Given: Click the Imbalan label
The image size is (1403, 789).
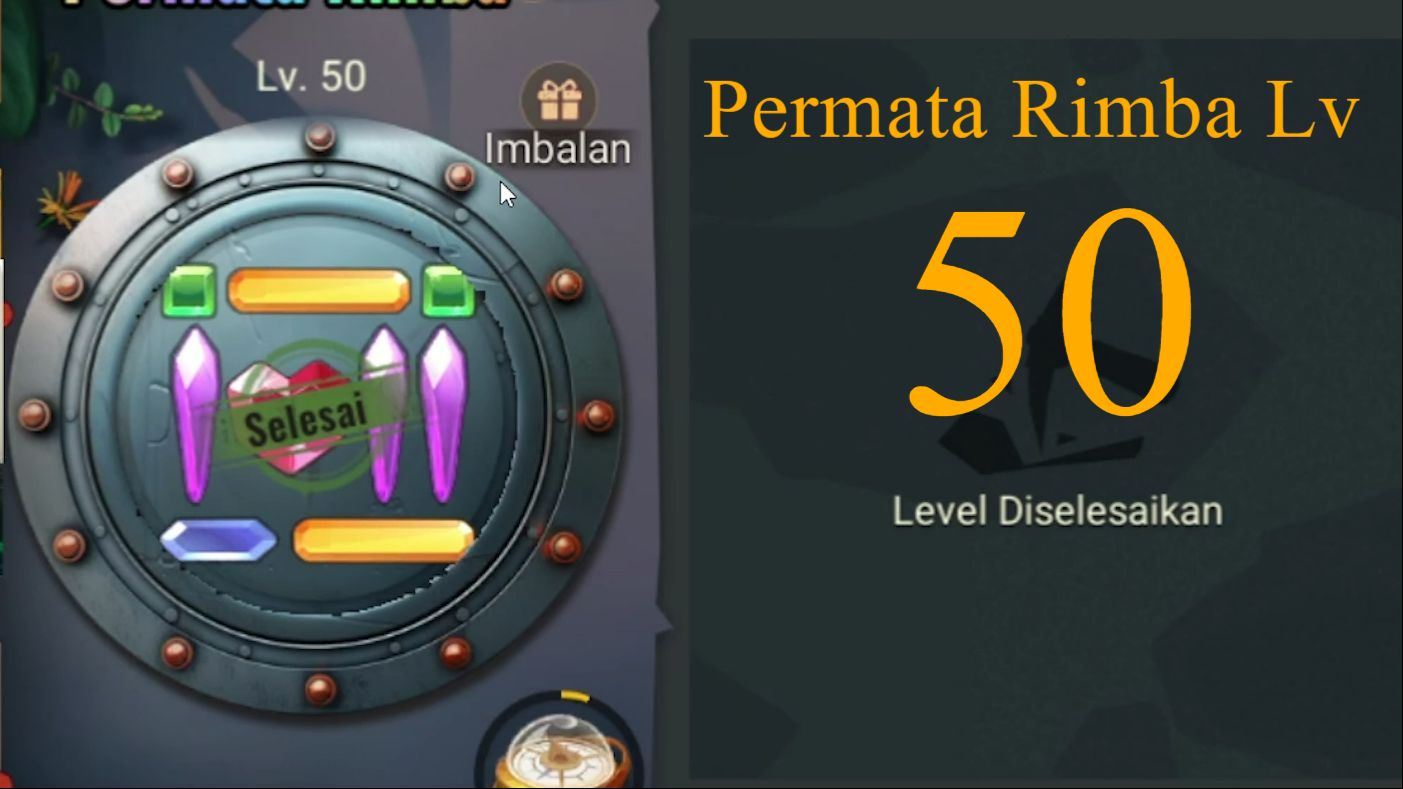Looking at the screenshot, I should pos(558,149).
